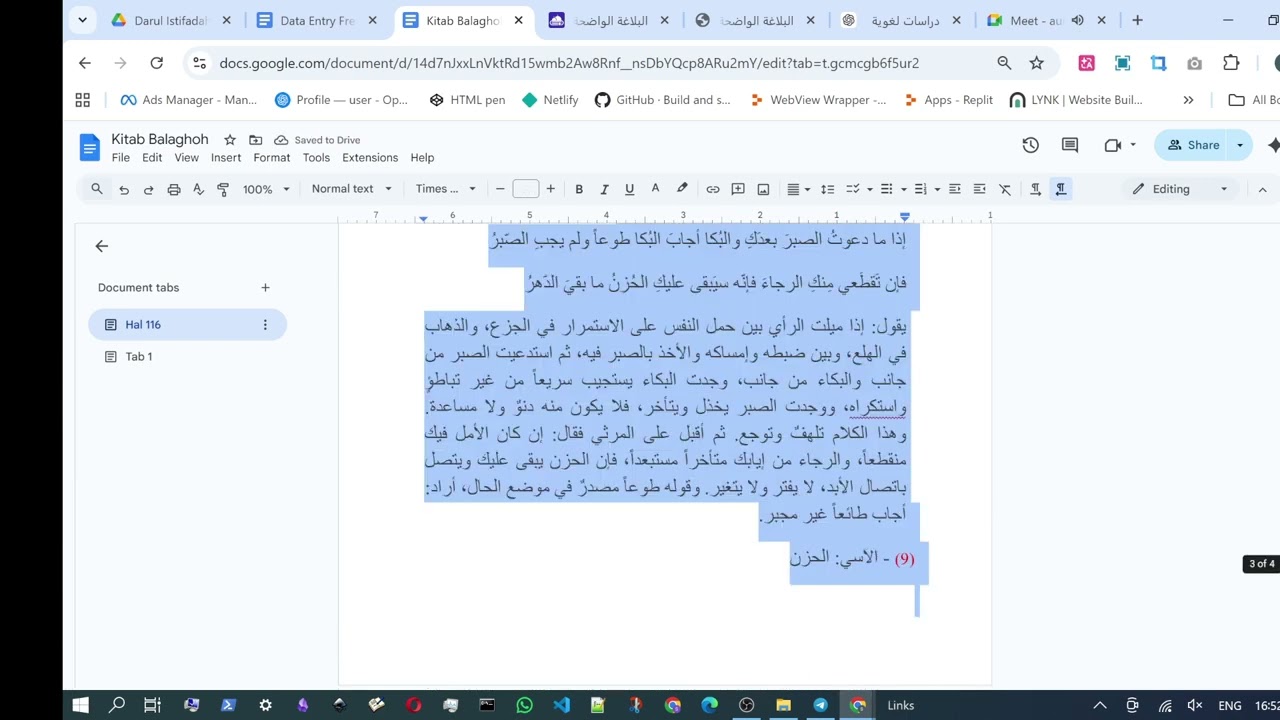This screenshot has height=720, width=1280.
Task: Open the highlight color picker
Action: click(682, 189)
